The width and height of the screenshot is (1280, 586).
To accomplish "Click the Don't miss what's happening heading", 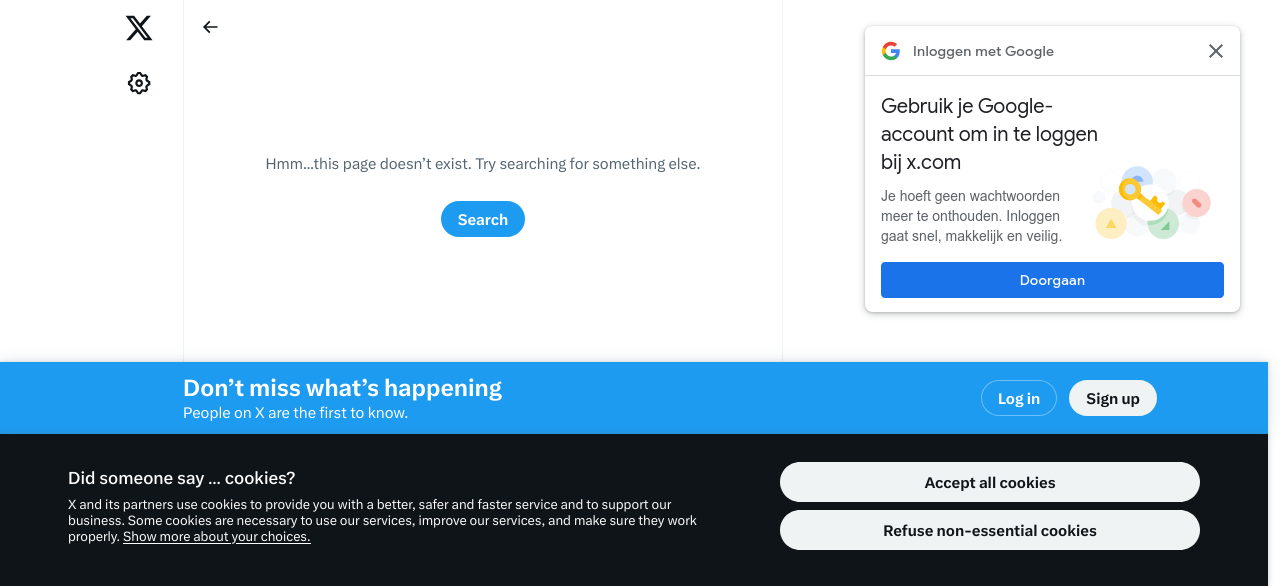I will 343,388.
